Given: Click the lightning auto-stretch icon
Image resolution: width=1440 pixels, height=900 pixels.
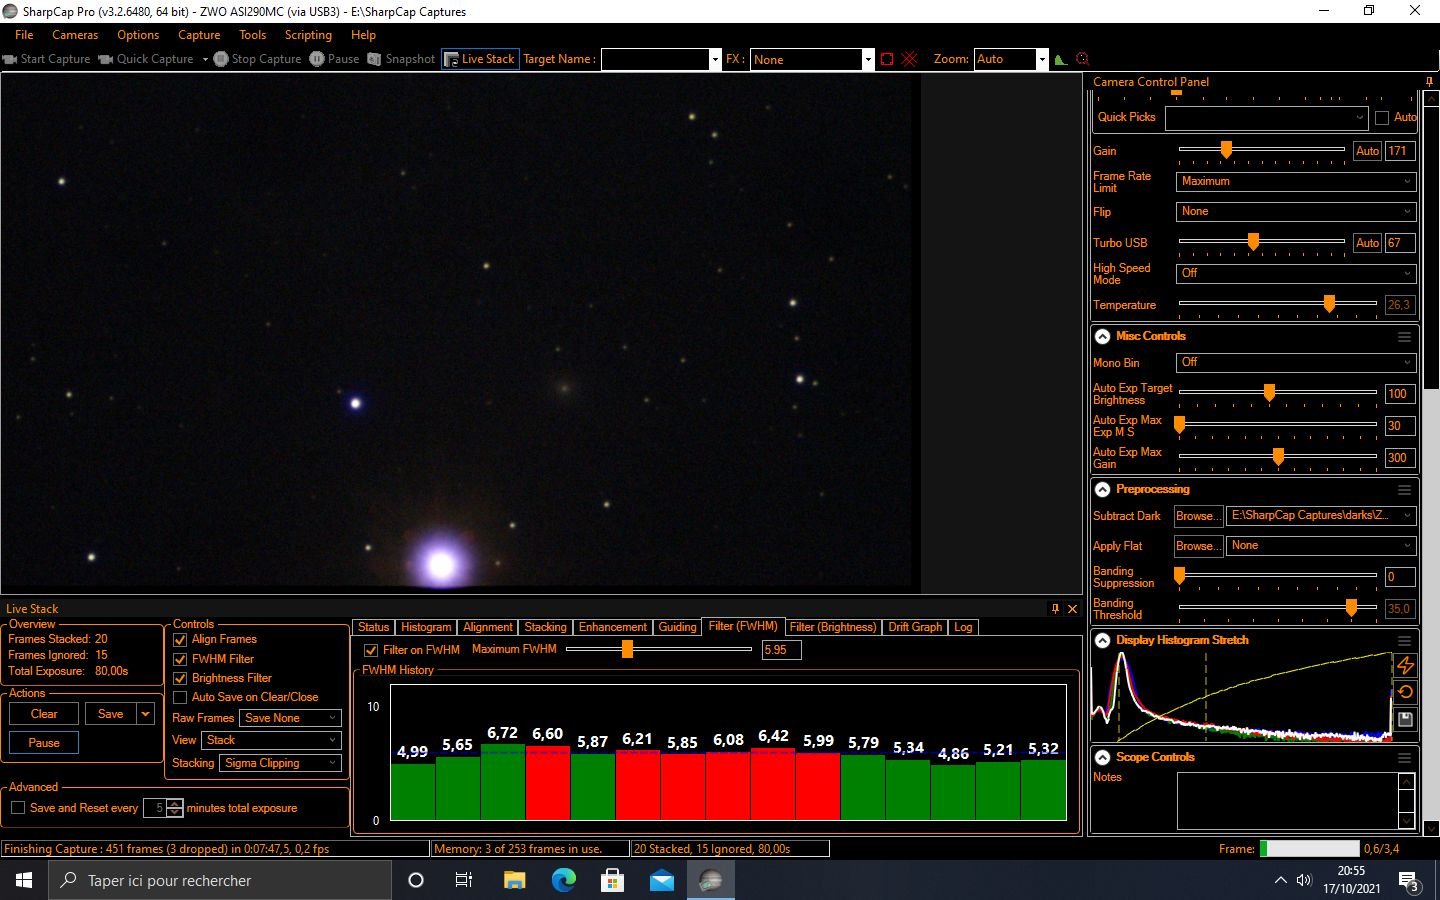Looking at the screenshot, I should [x=1405, y=665].
